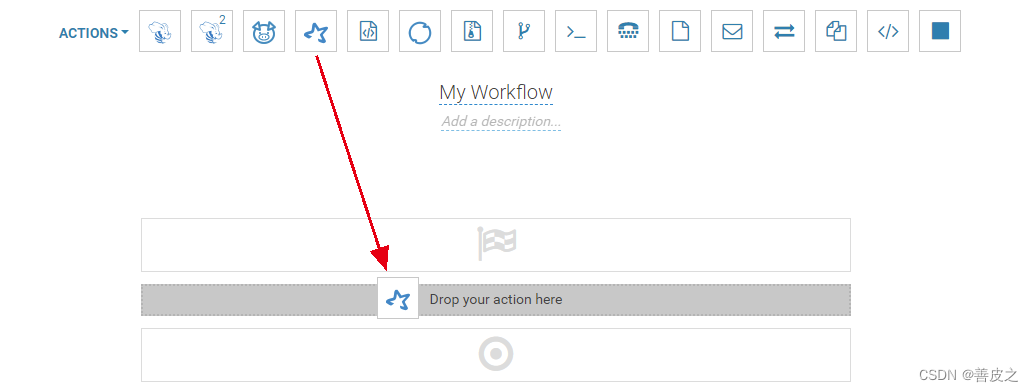Screen dimensions: 1034x392
Task: Open the ACTIONS dropdown menu
Action: 94,33
